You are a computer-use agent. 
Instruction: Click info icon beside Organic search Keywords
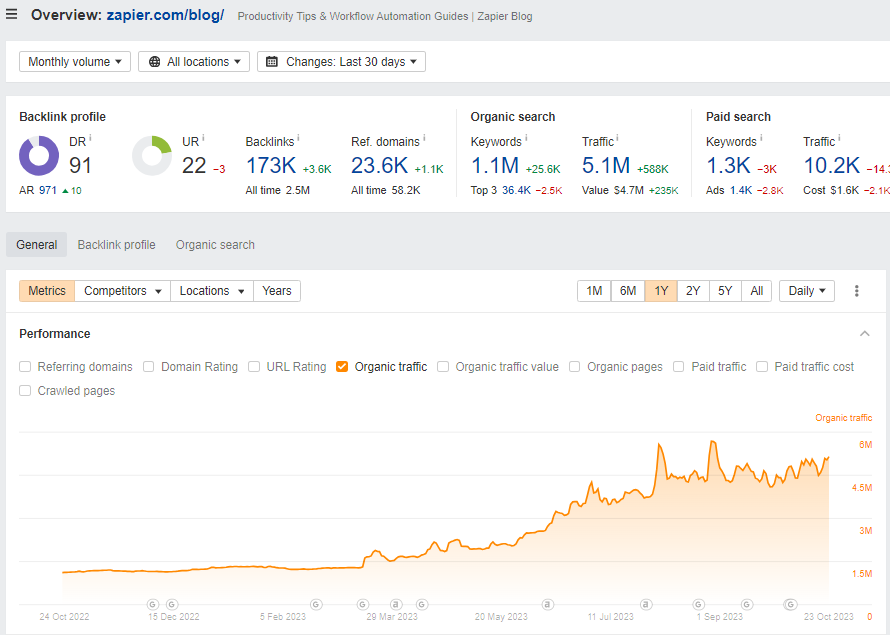click(526, 137)
